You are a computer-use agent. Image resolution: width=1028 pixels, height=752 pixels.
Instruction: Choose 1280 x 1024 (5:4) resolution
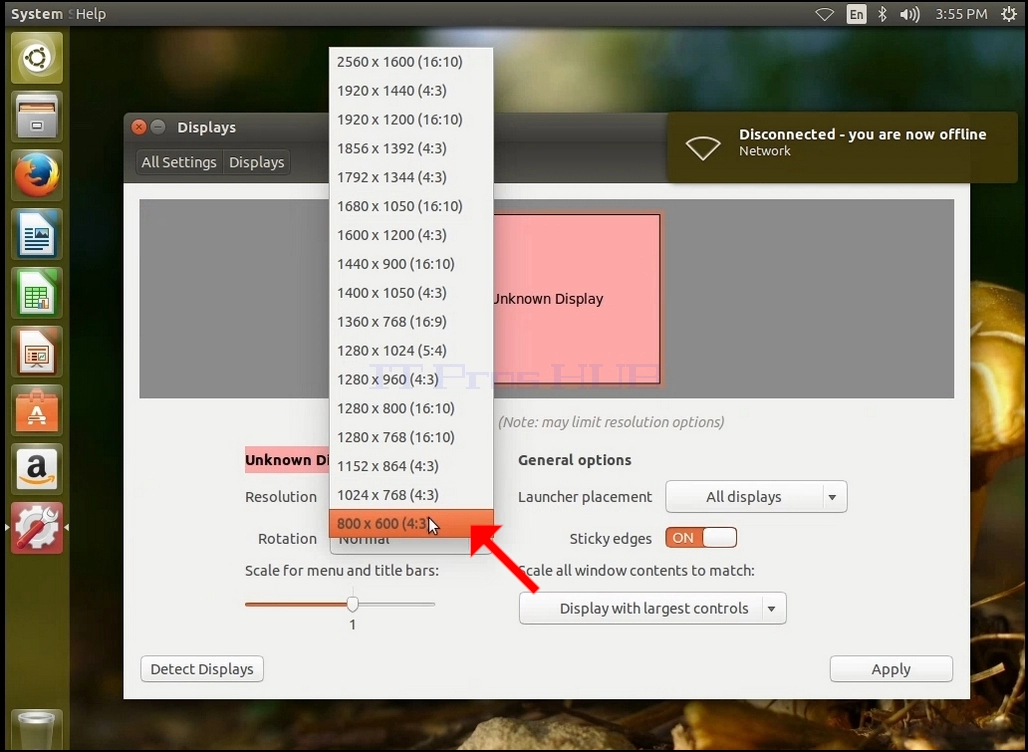point(411,350)
